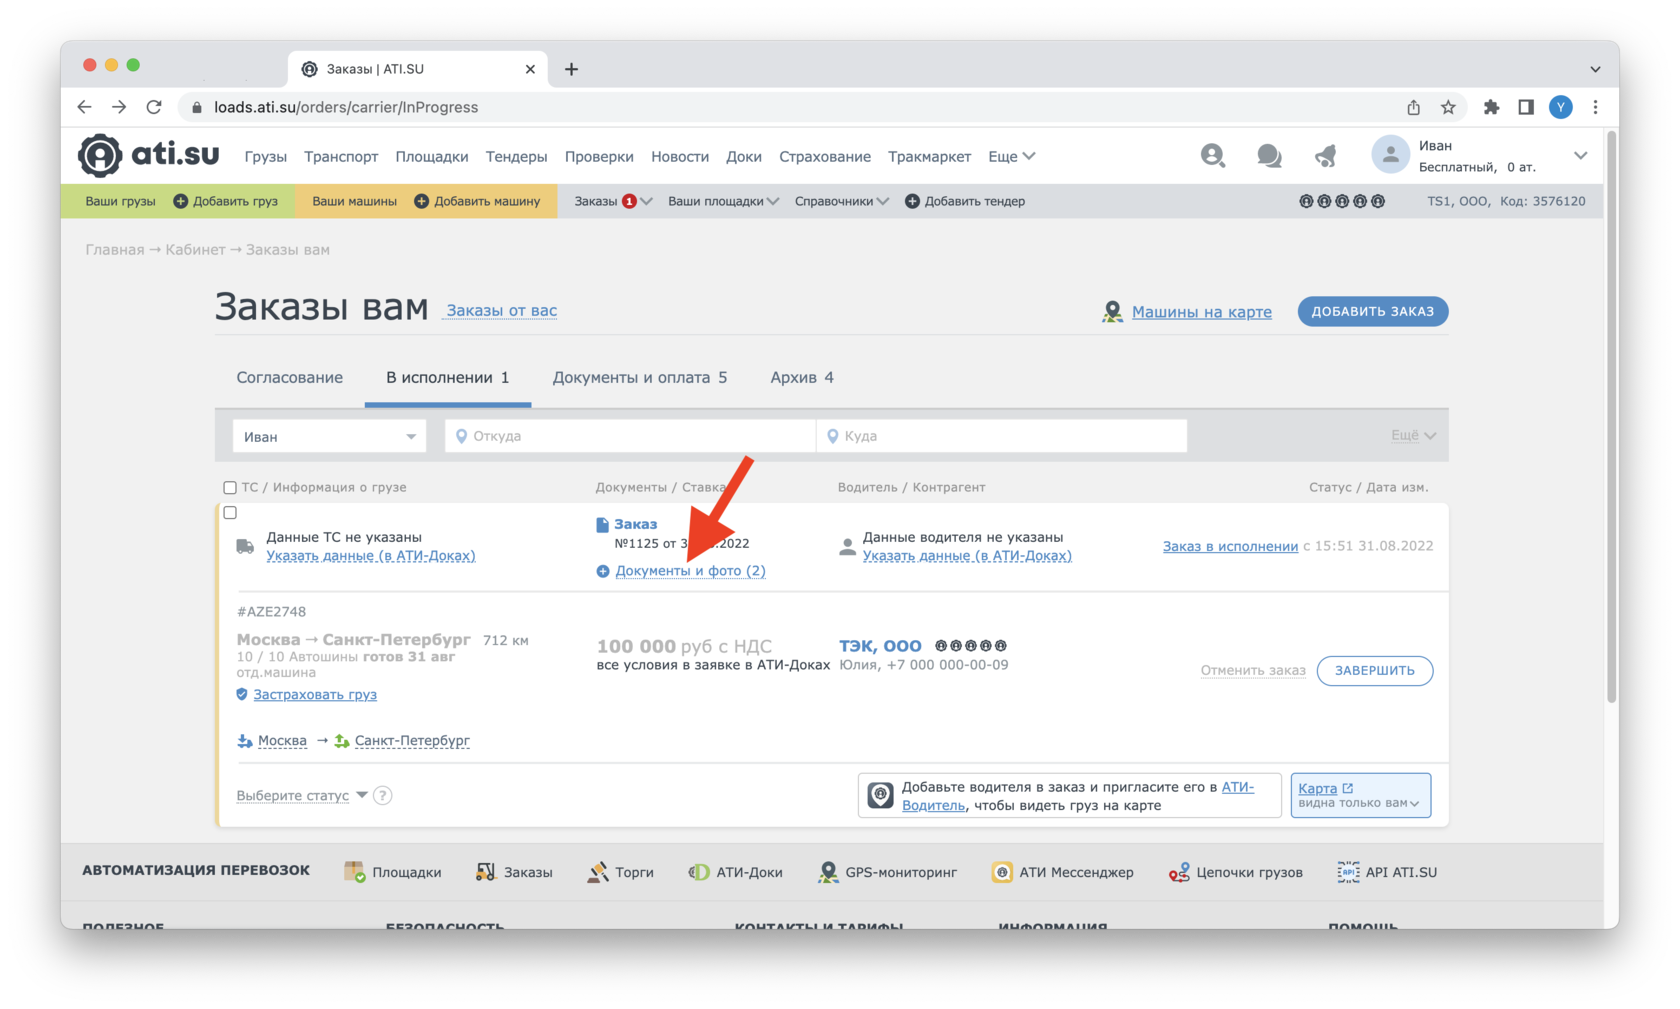Open GPS-мониторинг footer icon
This screenshot has height=1009, width=1680.
click(x=828, y=872)
